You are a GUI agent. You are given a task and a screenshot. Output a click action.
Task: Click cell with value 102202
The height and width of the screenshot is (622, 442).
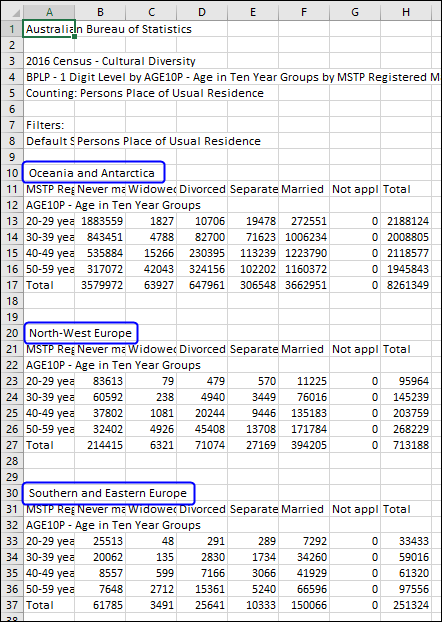click(x=253, y=269)
